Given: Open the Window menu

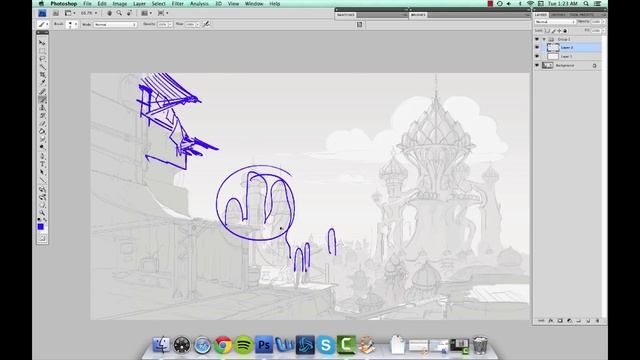Looking at the screenshot, I should (x=254, y=4).
